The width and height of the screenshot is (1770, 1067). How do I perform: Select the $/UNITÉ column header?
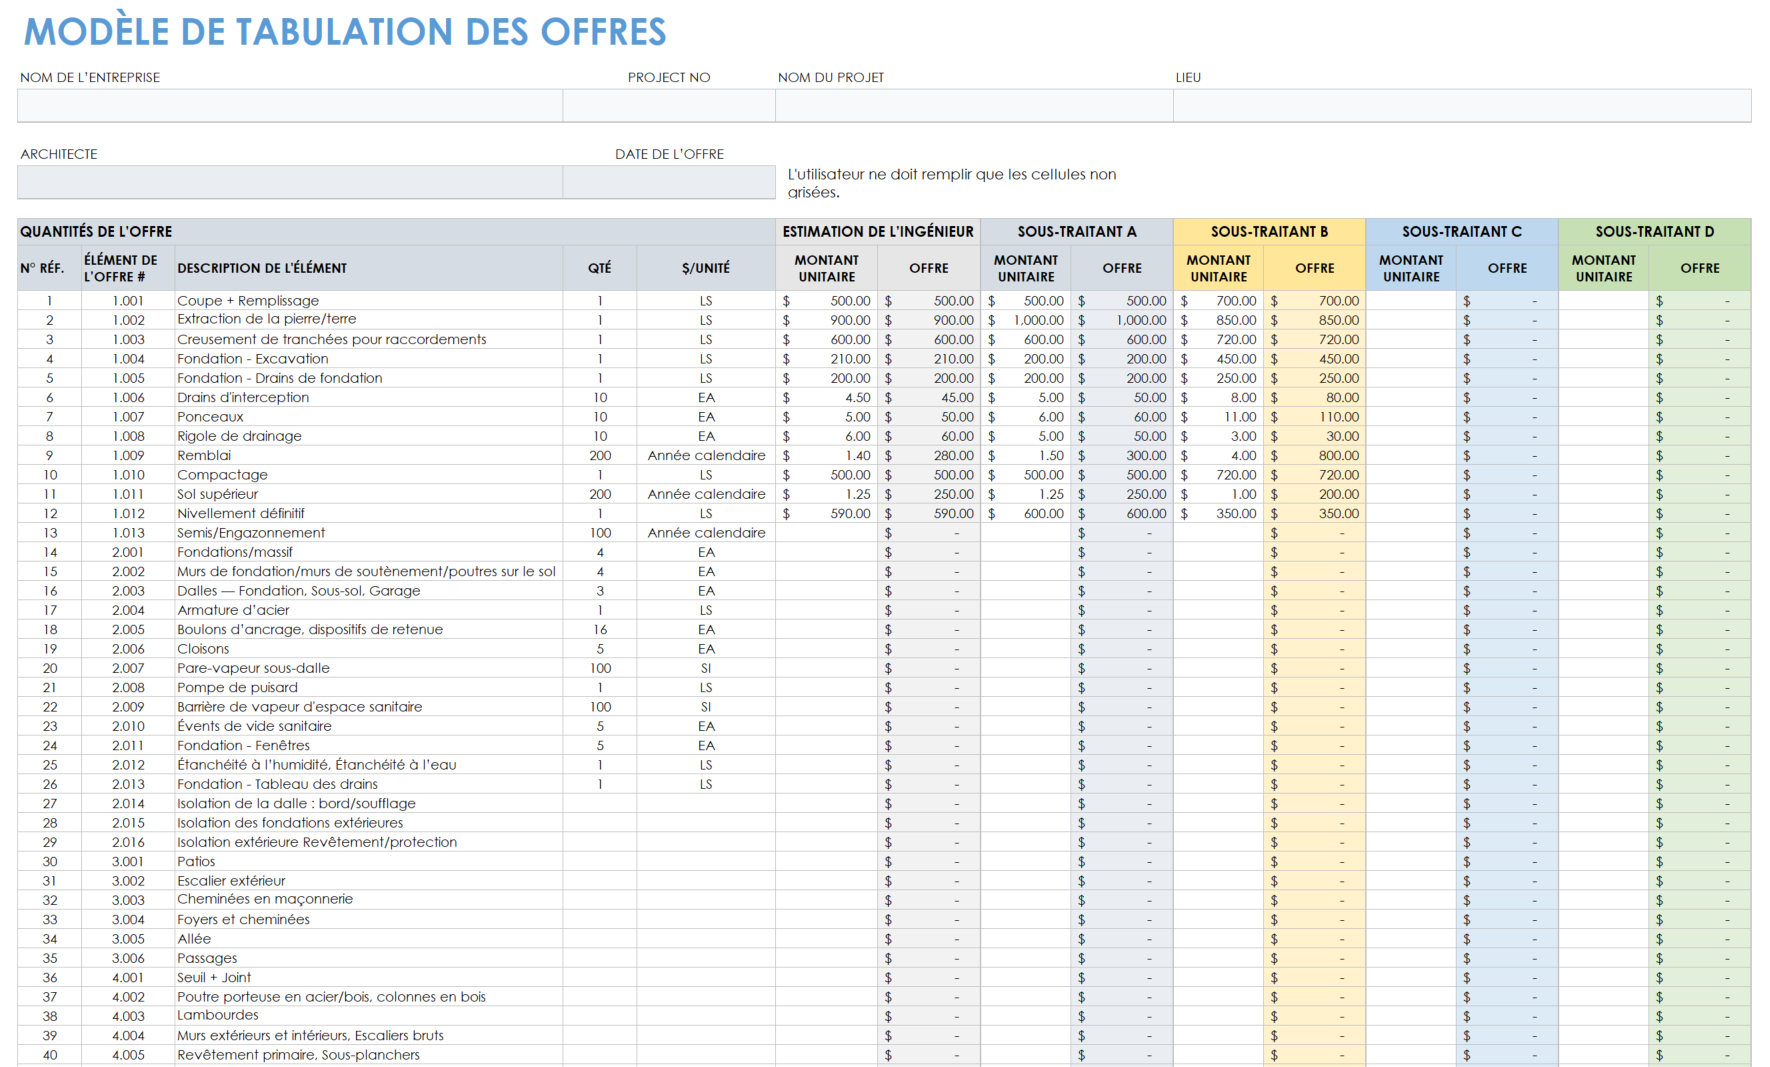(x=706, y=267)
